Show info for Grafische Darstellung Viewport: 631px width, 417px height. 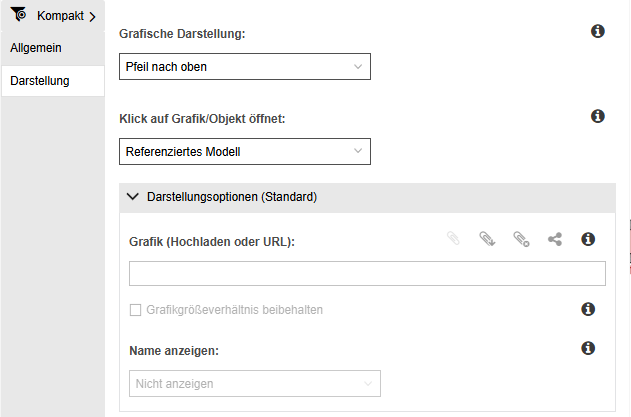point(598,31)
